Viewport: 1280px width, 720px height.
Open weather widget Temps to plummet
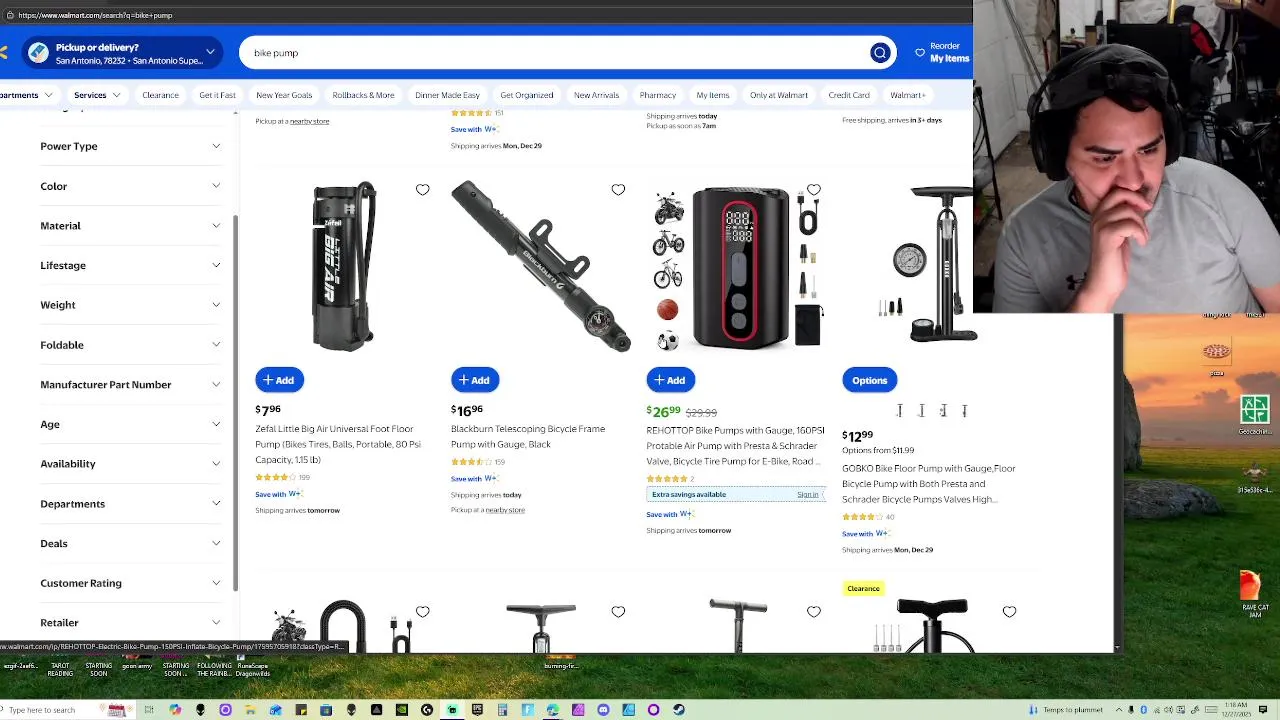[x=1067, y=710]
